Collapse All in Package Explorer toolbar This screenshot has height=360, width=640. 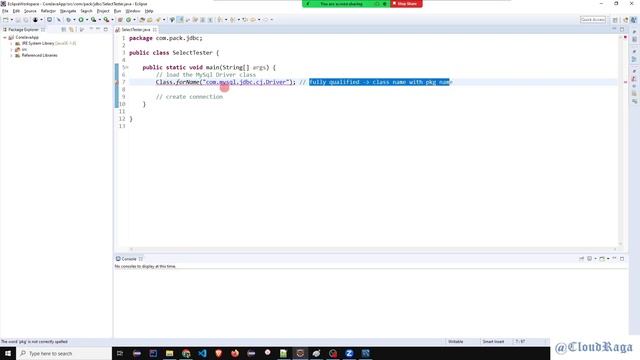[64, 29]
